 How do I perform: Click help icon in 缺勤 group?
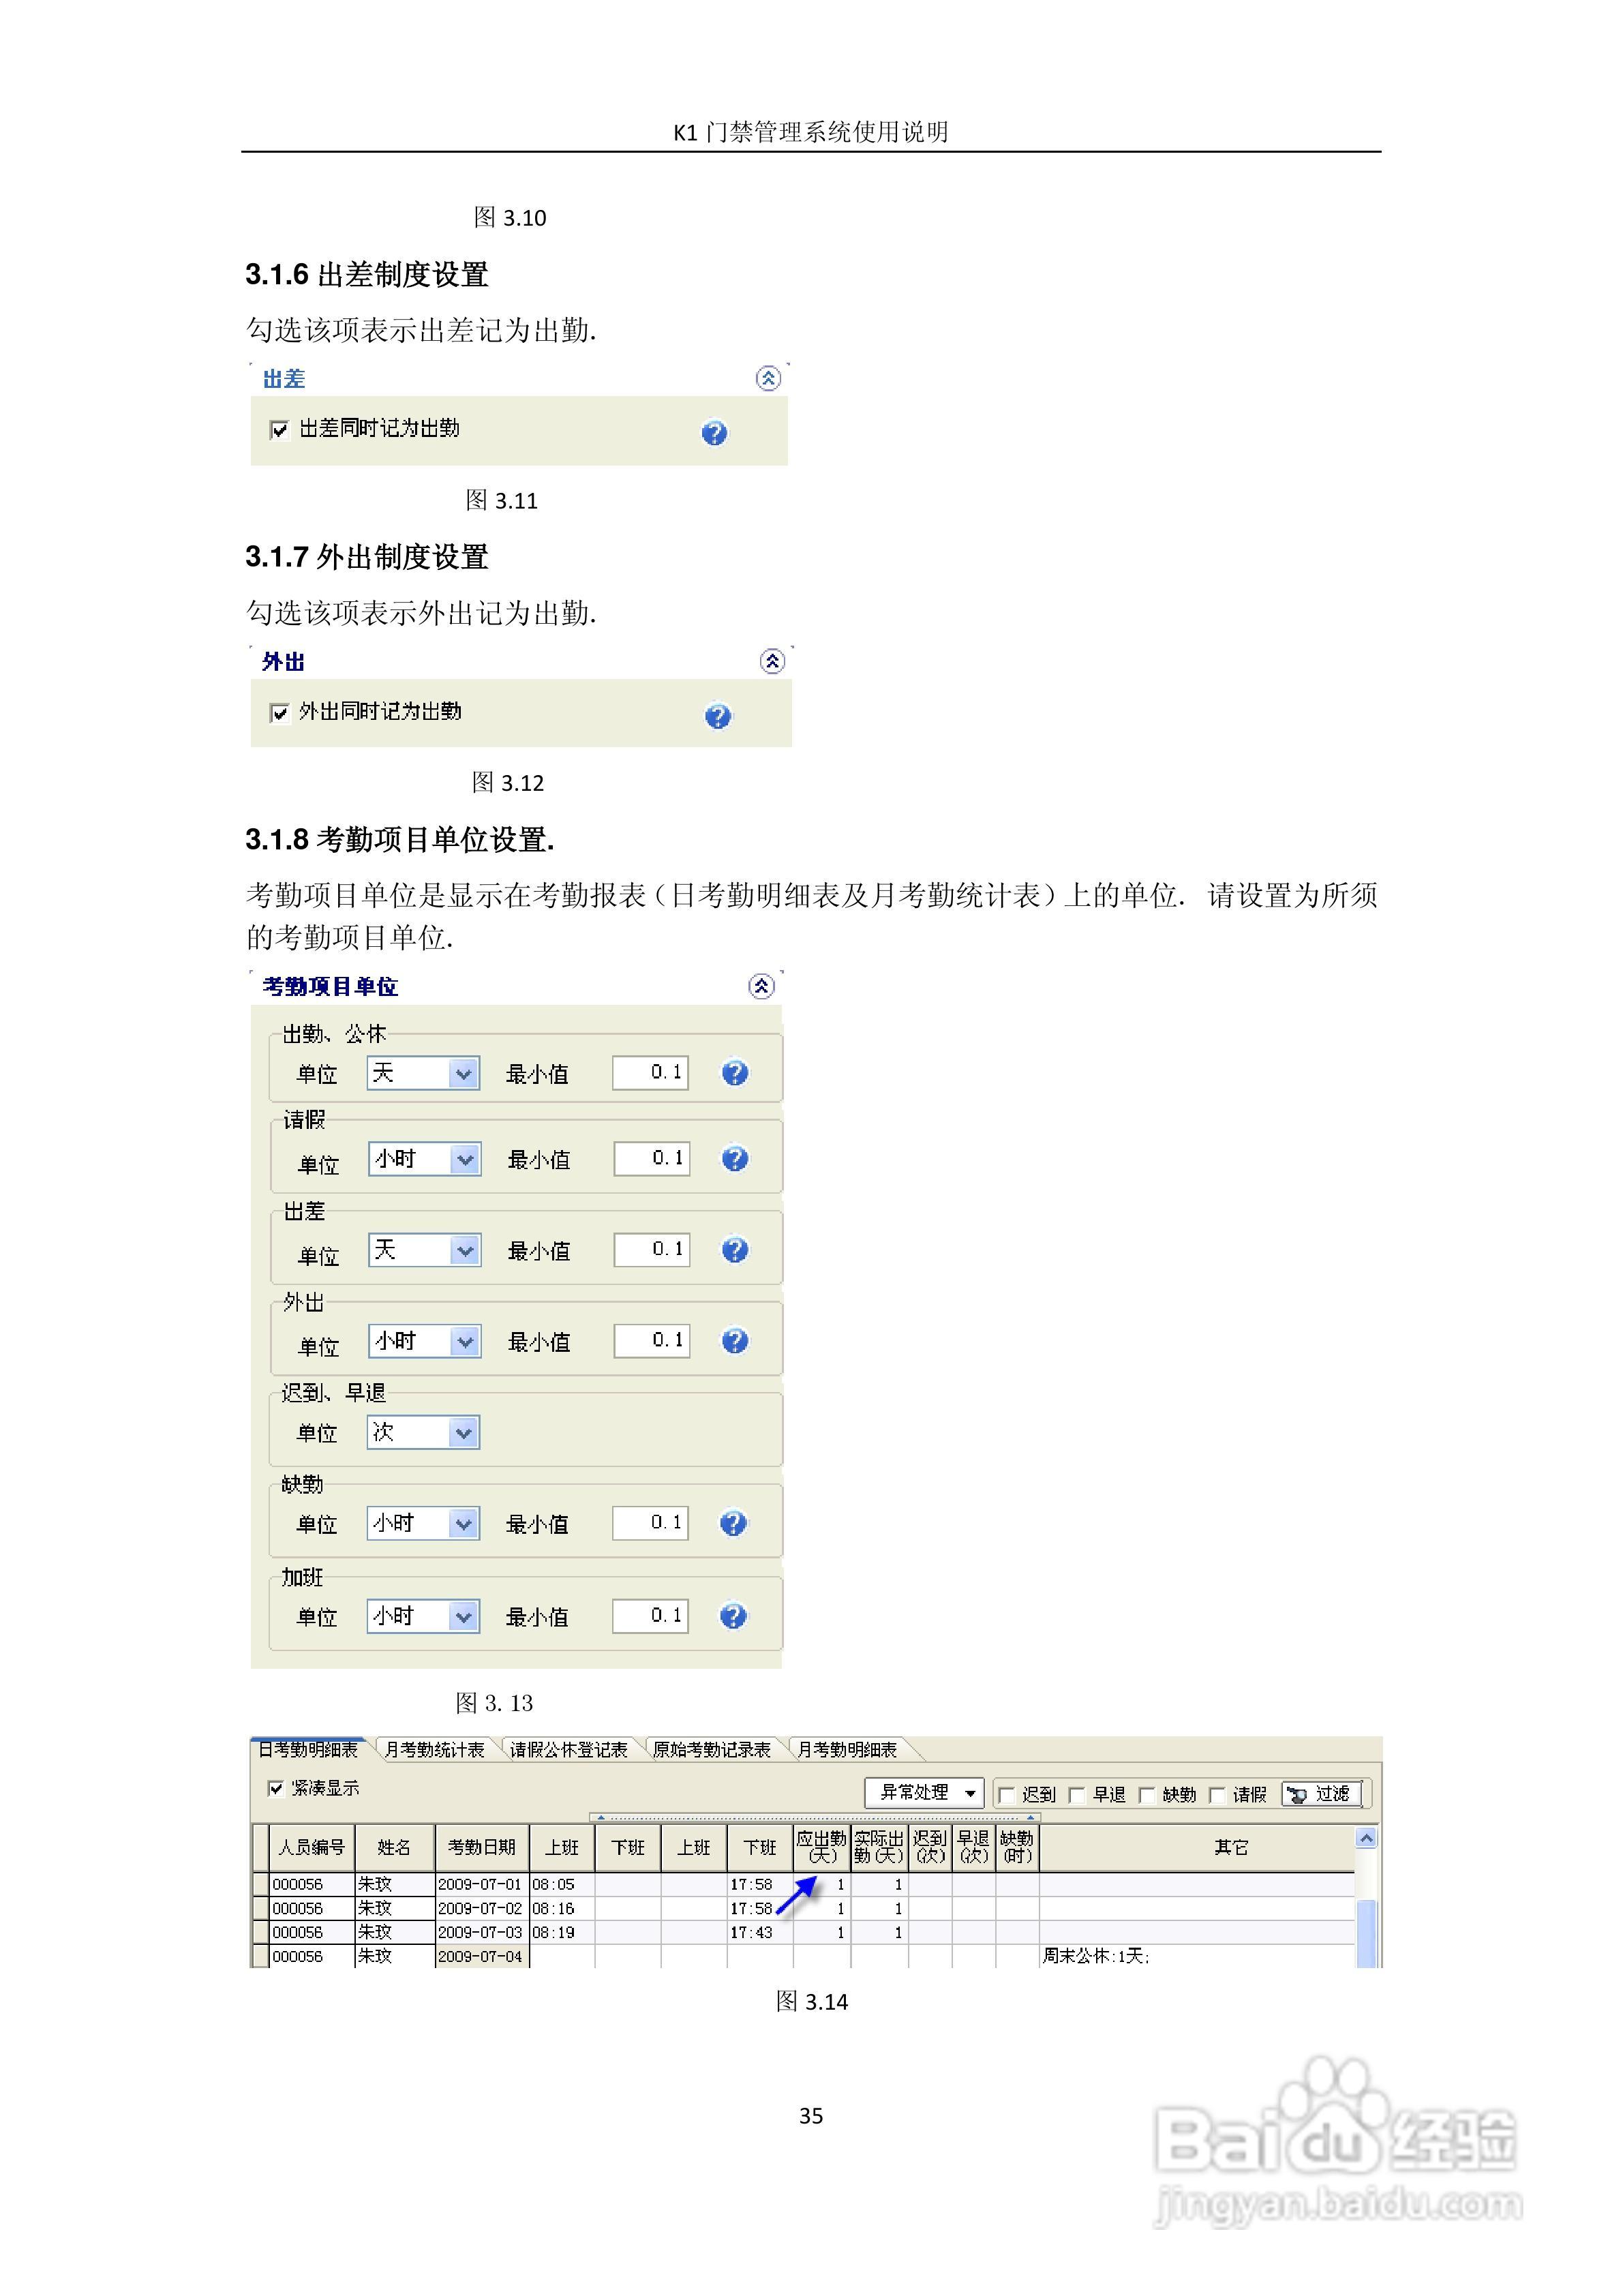[733, 1523]
